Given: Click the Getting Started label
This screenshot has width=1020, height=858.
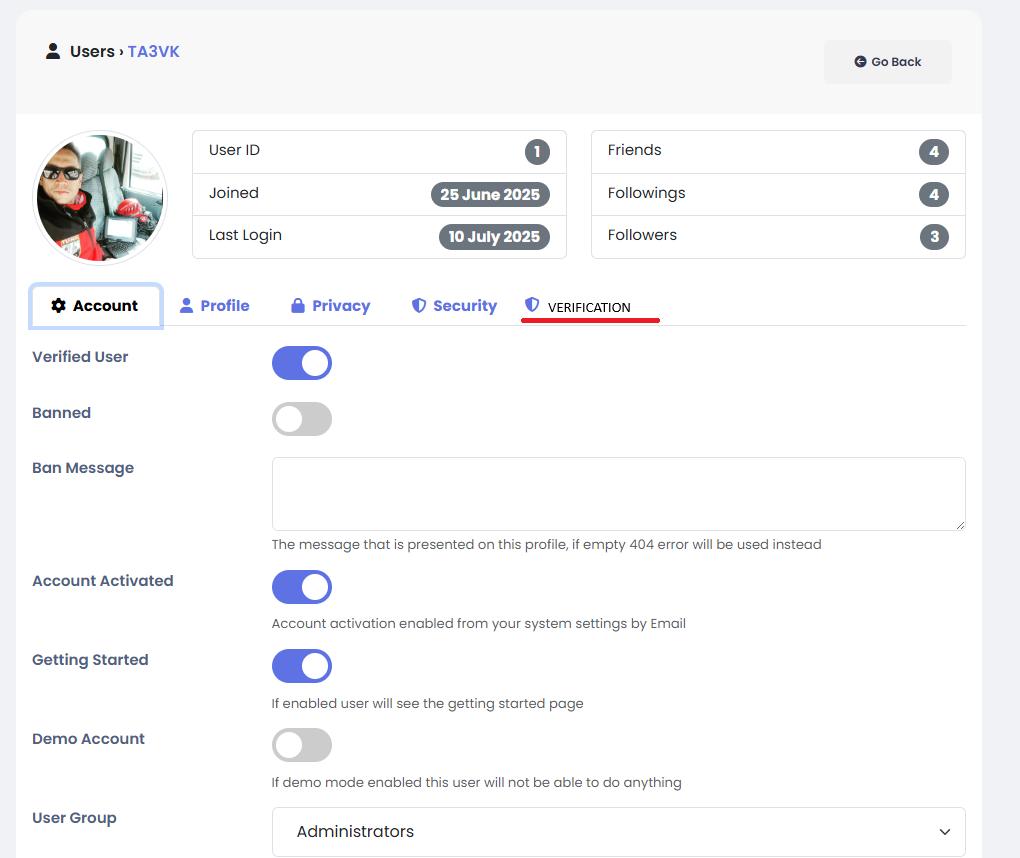Looking at the screenshot, I should point(90,660).
